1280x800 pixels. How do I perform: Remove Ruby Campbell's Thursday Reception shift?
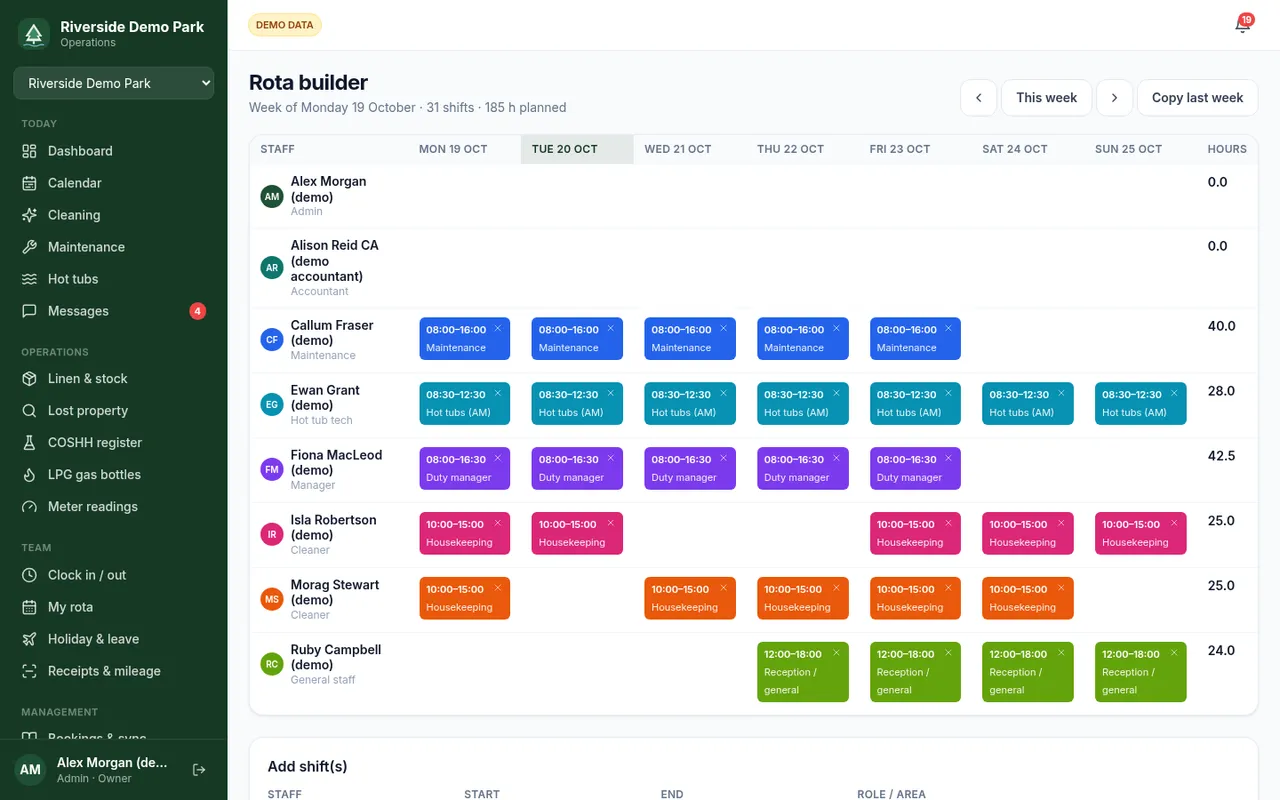(x=836, y=653)
